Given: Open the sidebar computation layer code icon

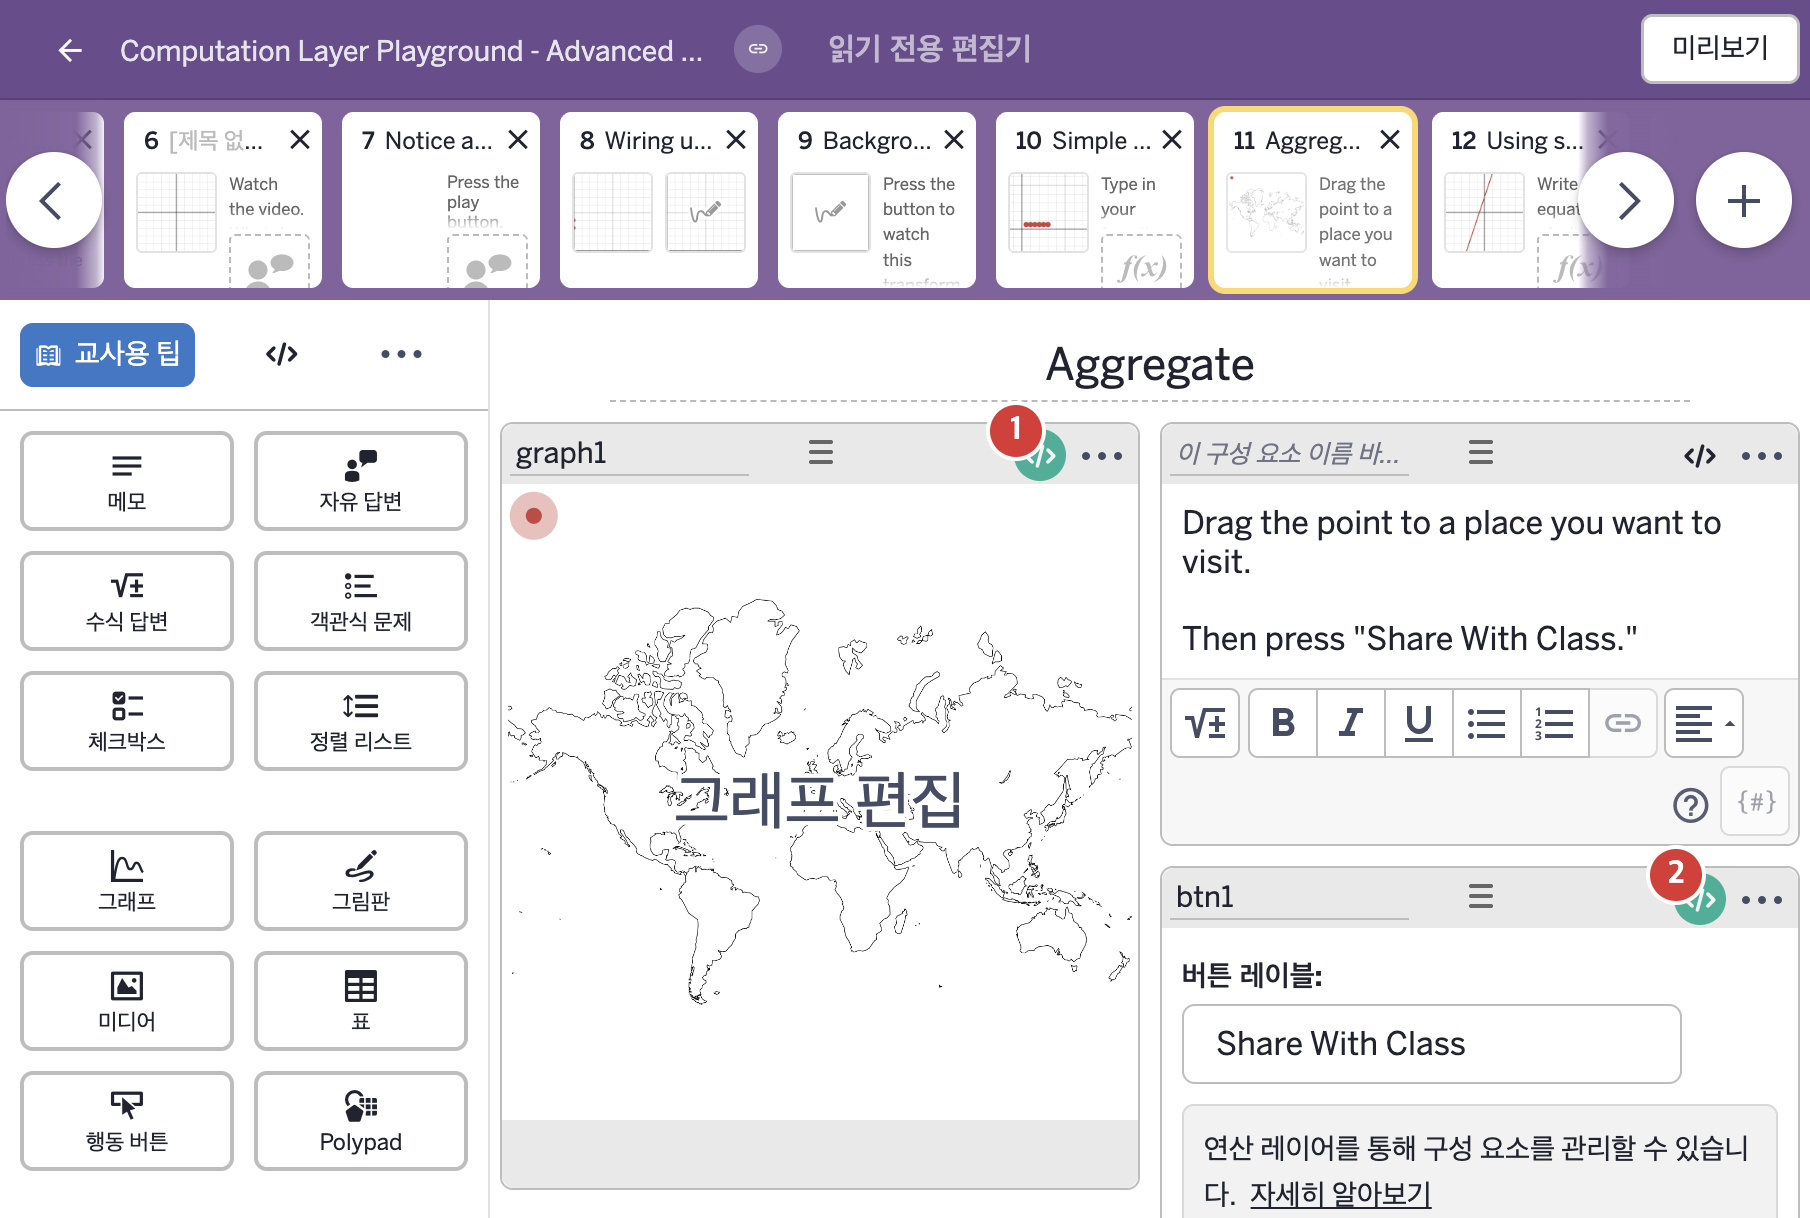Looking at the screenshot, I should pyautogui.click(x=282, y=354).
